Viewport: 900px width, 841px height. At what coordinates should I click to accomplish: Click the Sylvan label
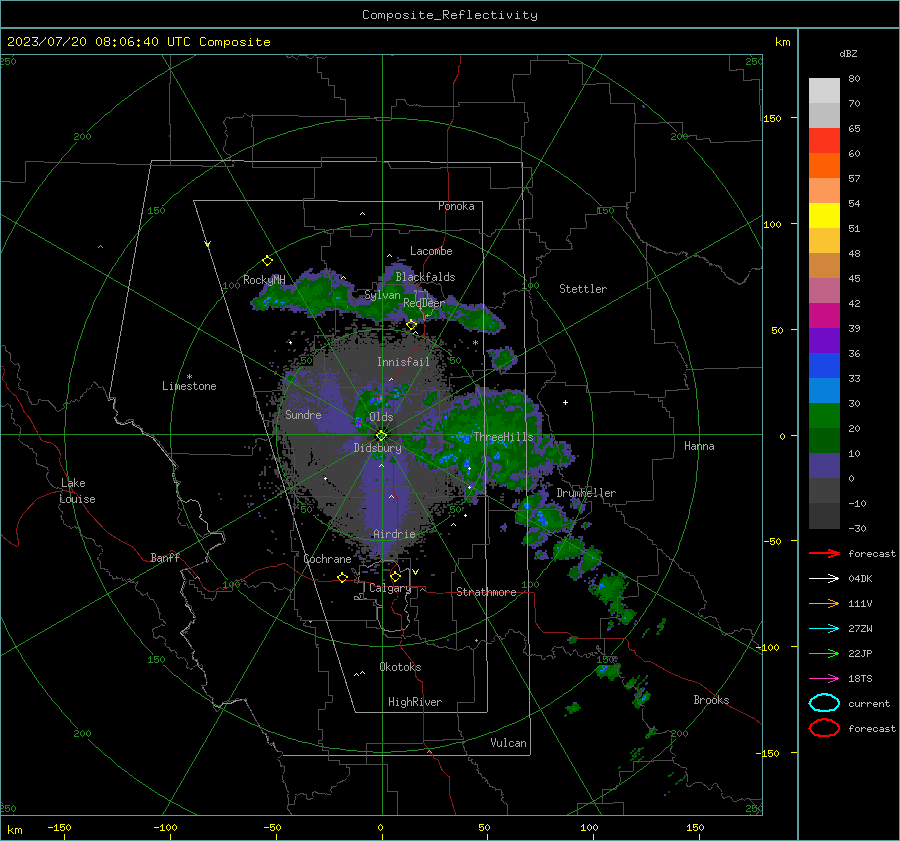pyautogui.click(x=382, y=295)
